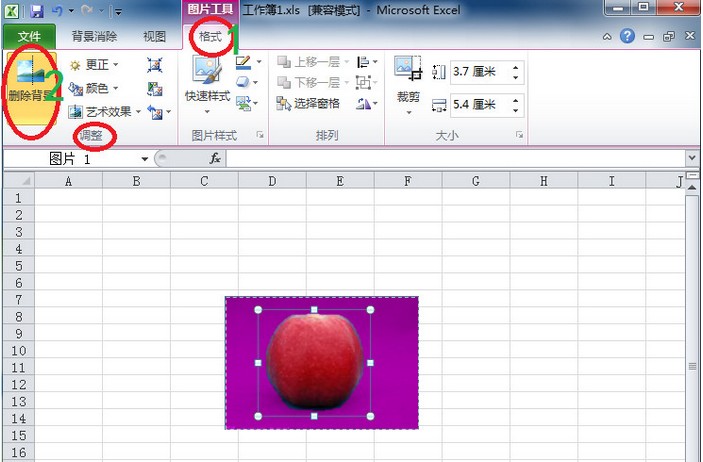Image resolution: width=703 pixels, height=462 pixels.
Task: Open the Selection Pane (选择窗格)
Action: coord(308,104)
